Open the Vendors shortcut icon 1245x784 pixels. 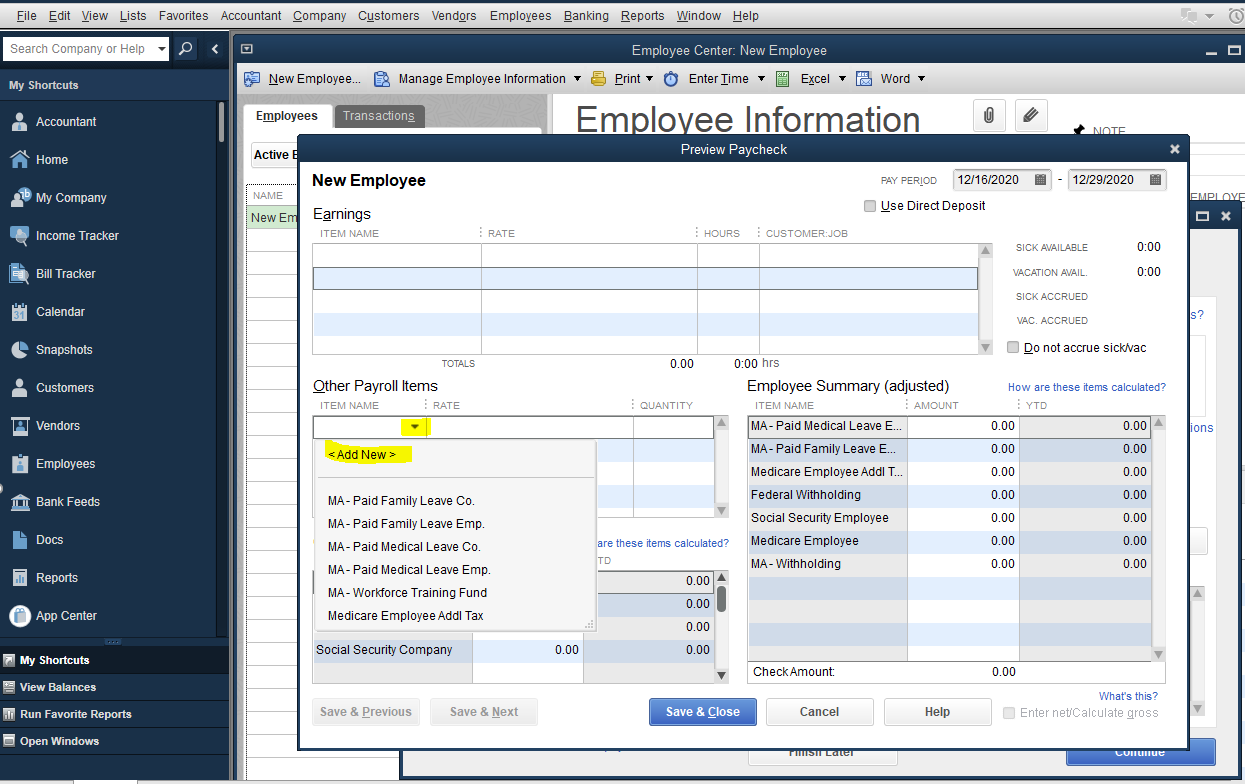point(19,425)
